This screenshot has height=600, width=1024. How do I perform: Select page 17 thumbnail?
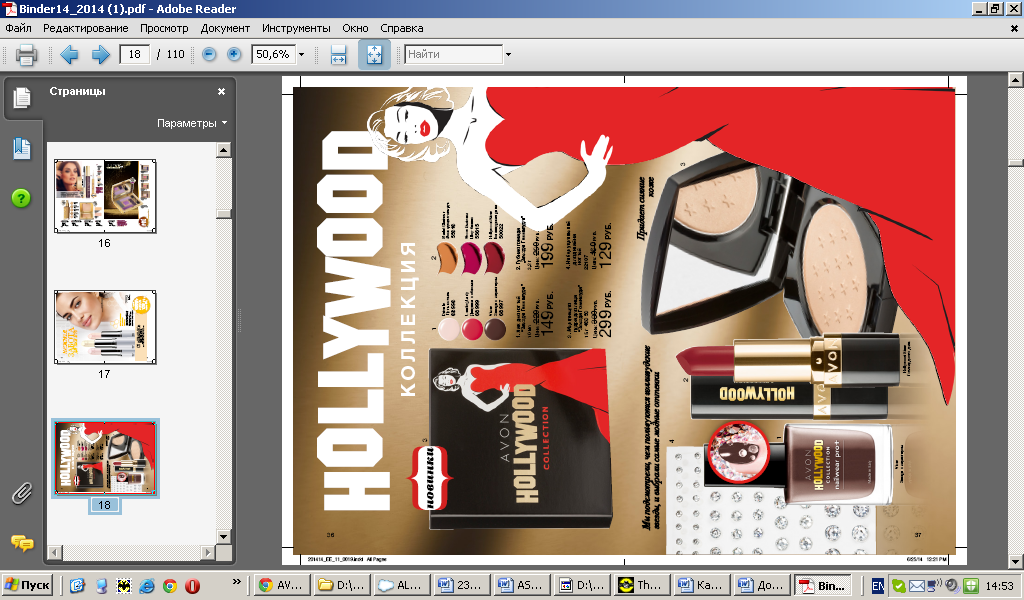tap(105, 327)
